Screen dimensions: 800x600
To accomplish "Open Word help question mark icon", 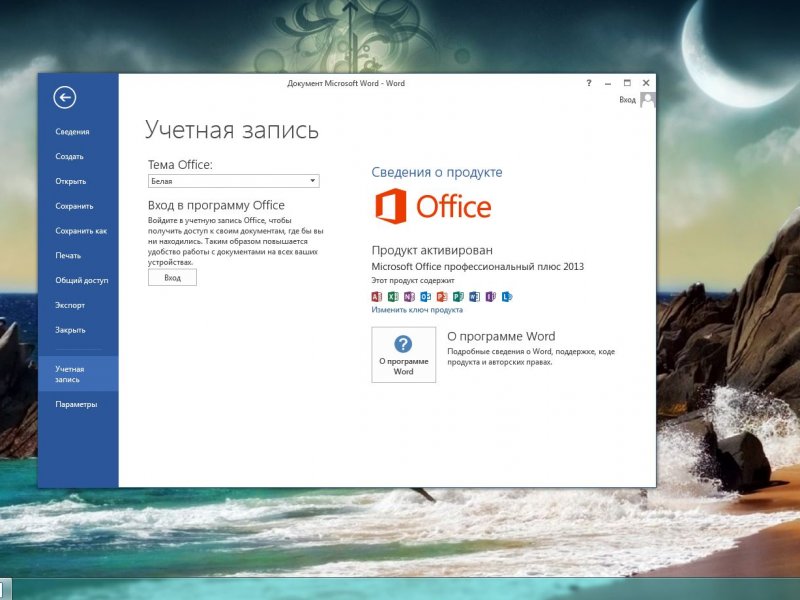I will (x=589, y=83).
